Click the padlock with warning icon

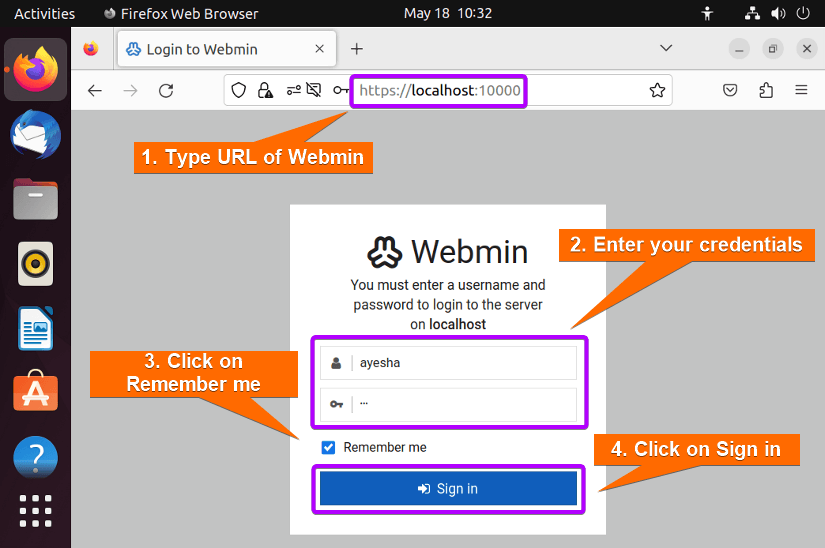pyautogui.click(x=265, y=90)
